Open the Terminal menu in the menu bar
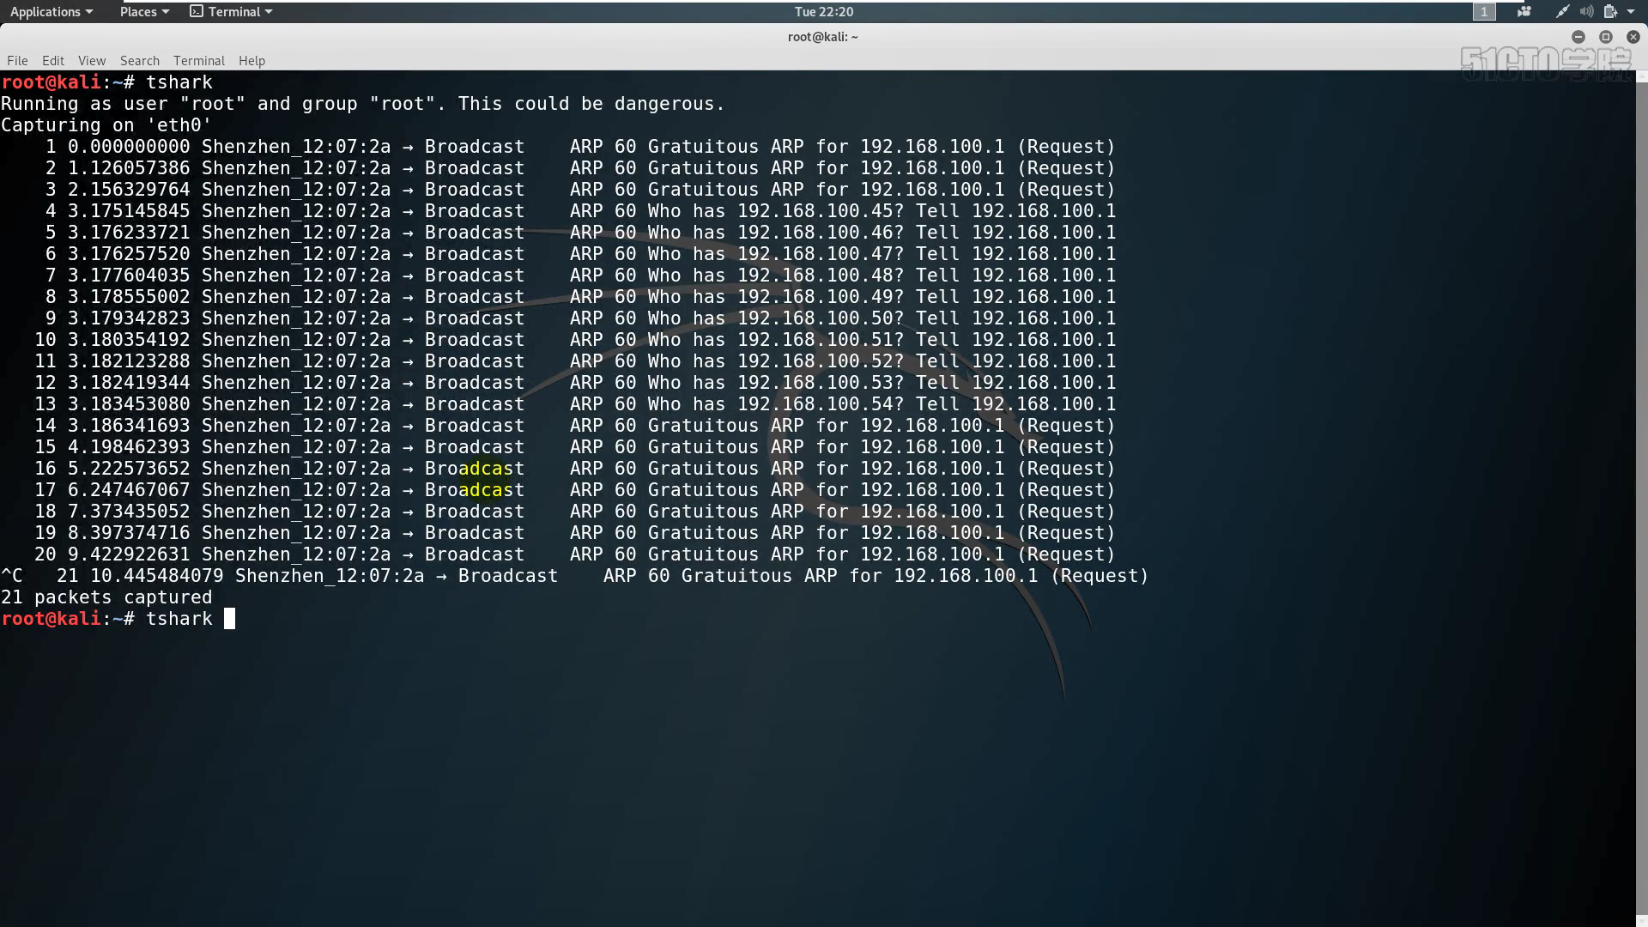 pyautogui.click(x=198, y=60)
